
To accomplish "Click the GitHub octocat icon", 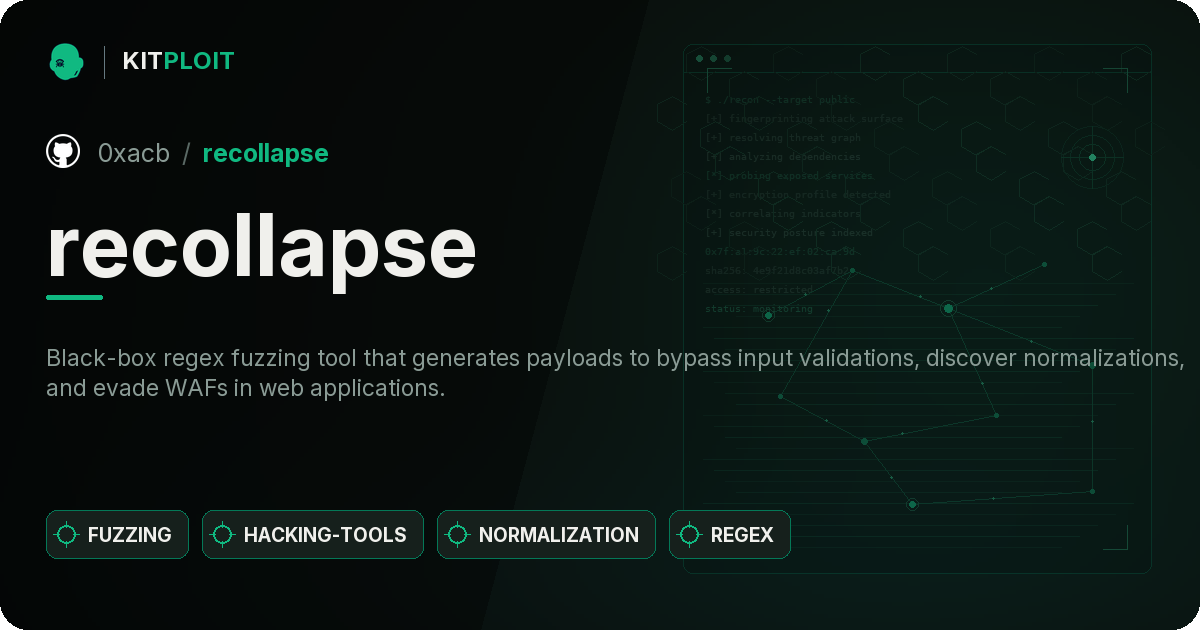I will [63, 152].
